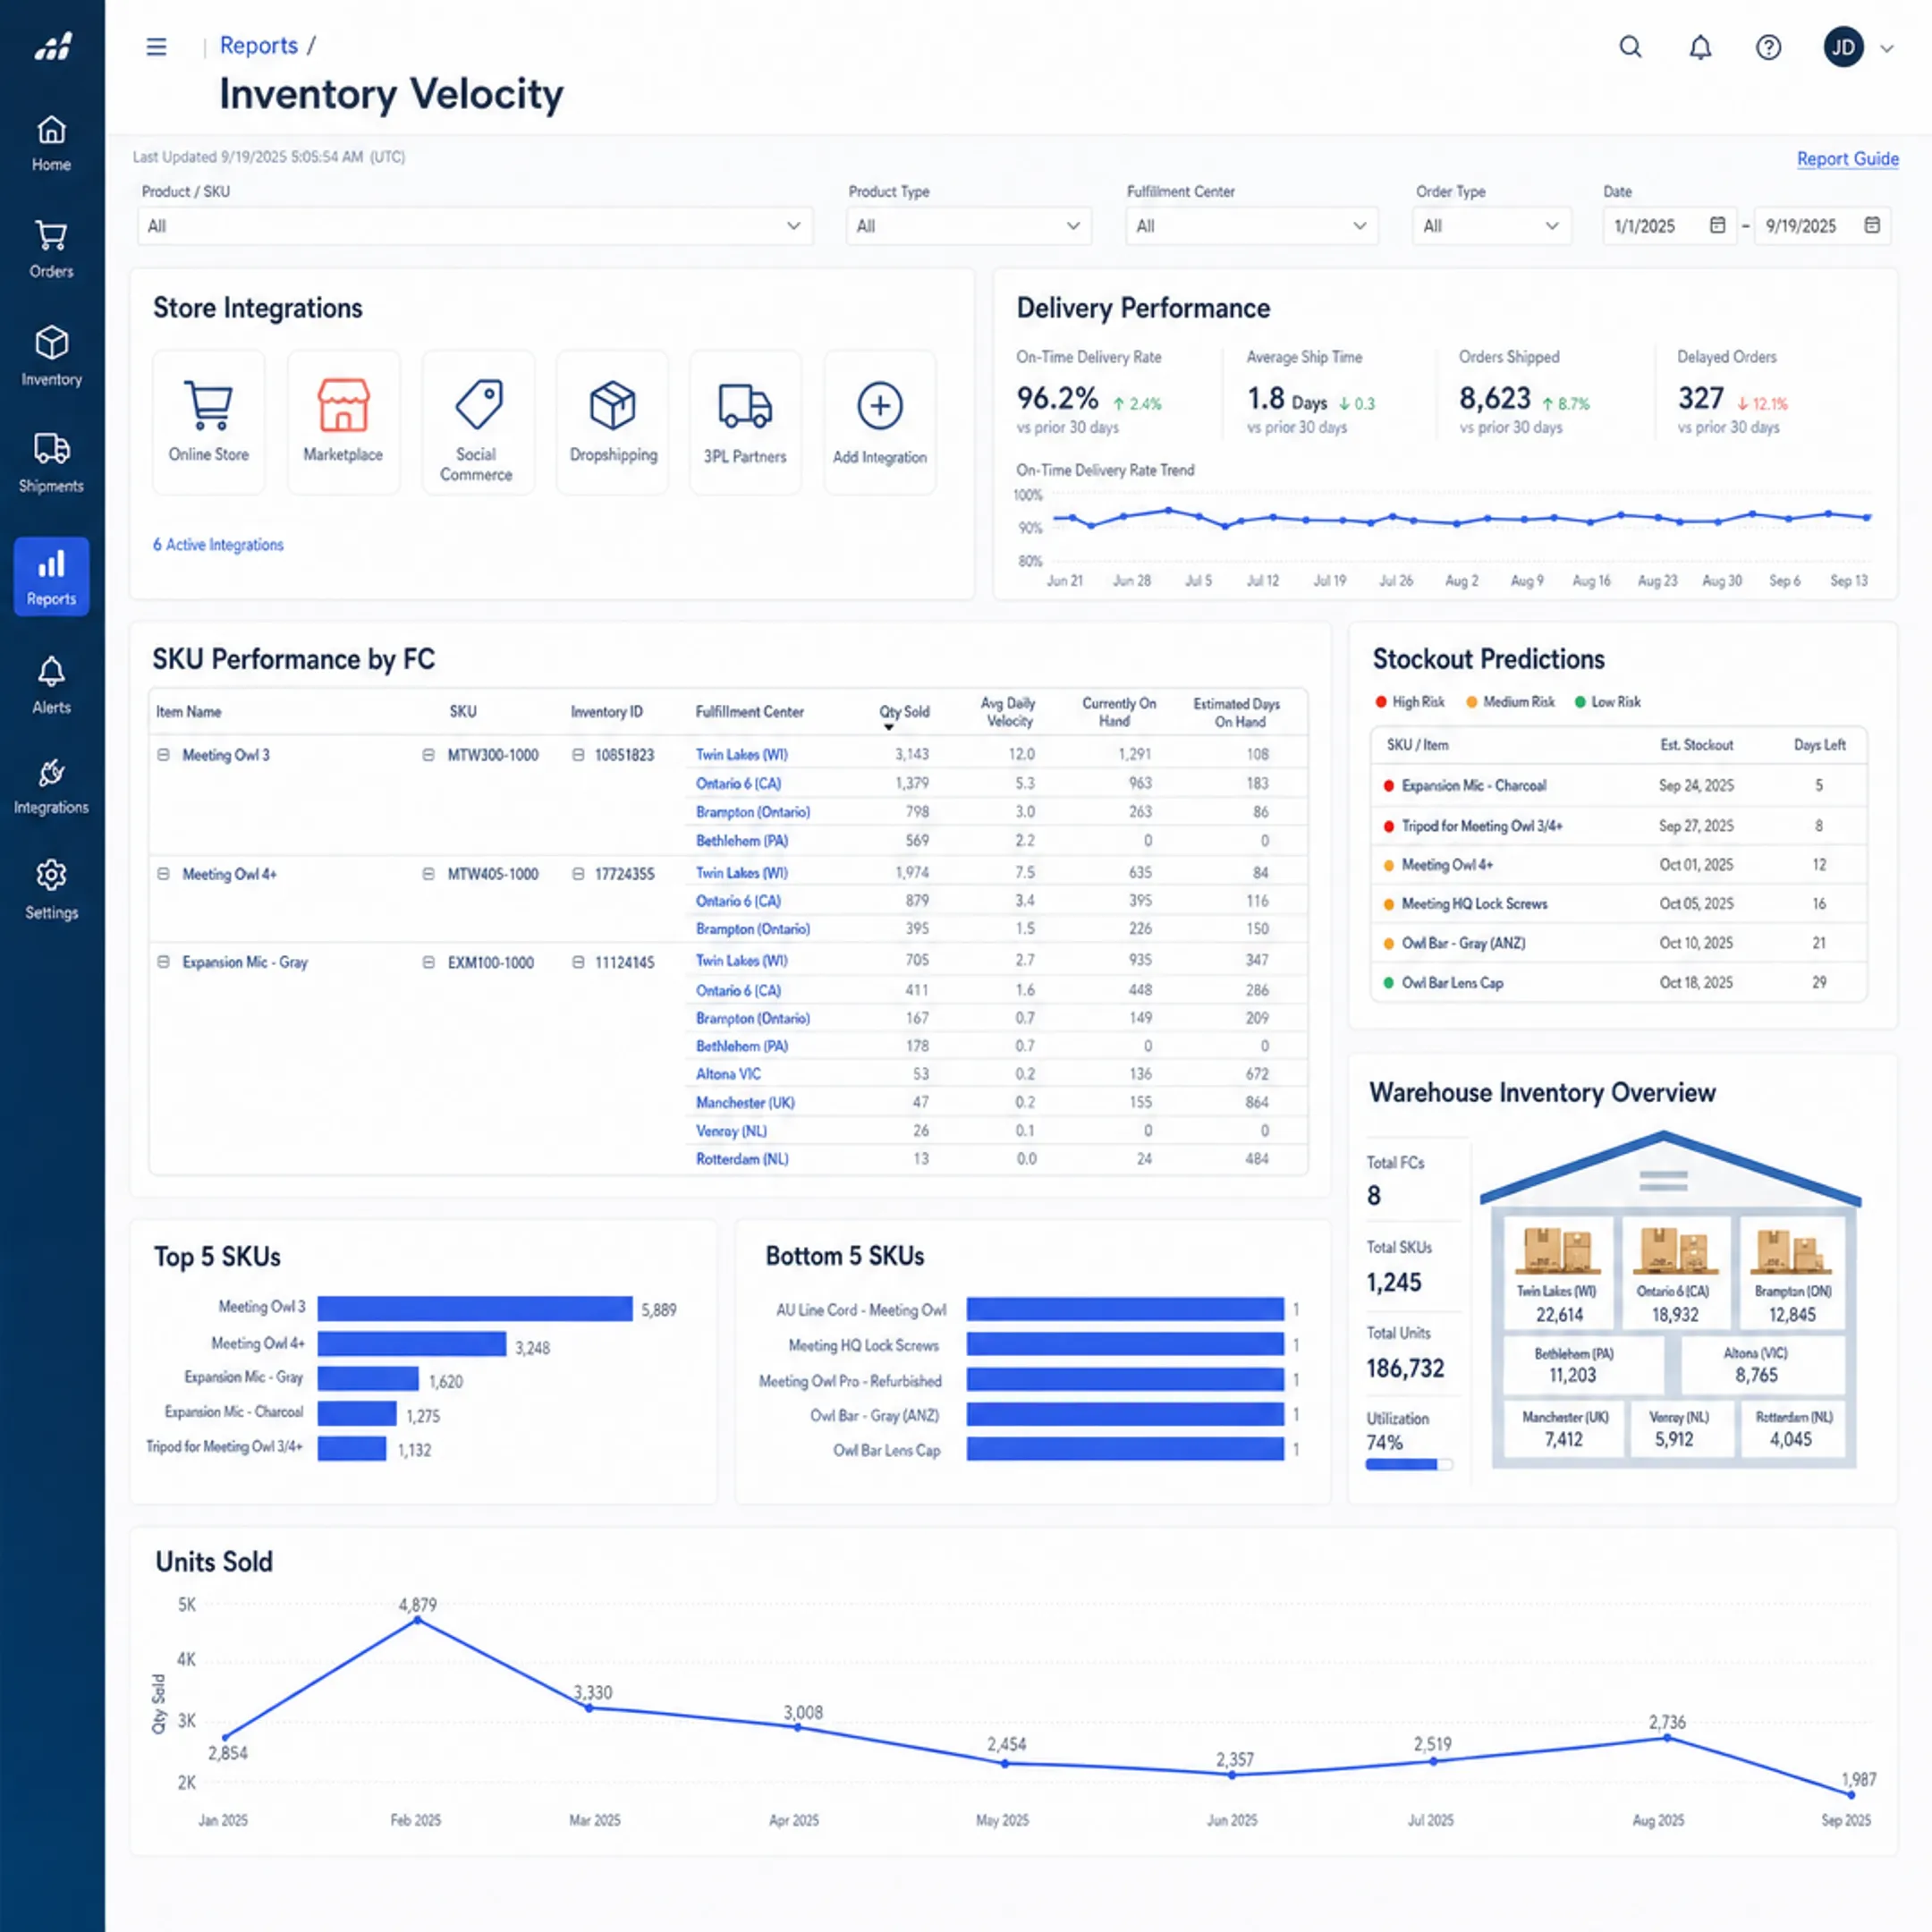Open the Online Store integration
The image size is (1932, 1932).
point(209,422)
